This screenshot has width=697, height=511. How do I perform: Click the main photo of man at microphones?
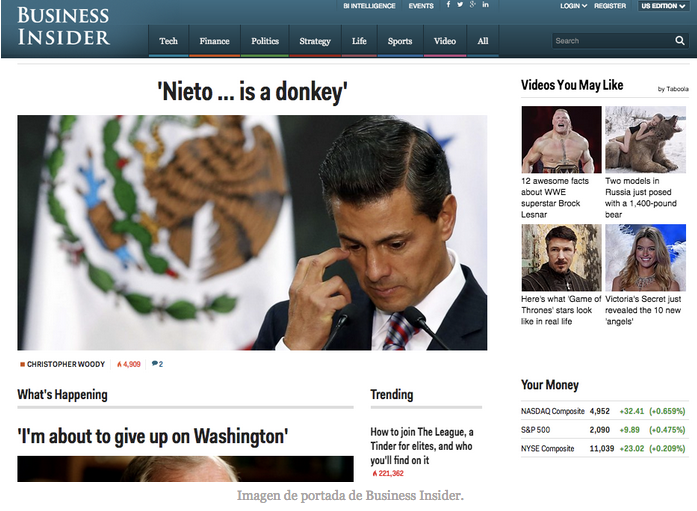pos(252,232)
